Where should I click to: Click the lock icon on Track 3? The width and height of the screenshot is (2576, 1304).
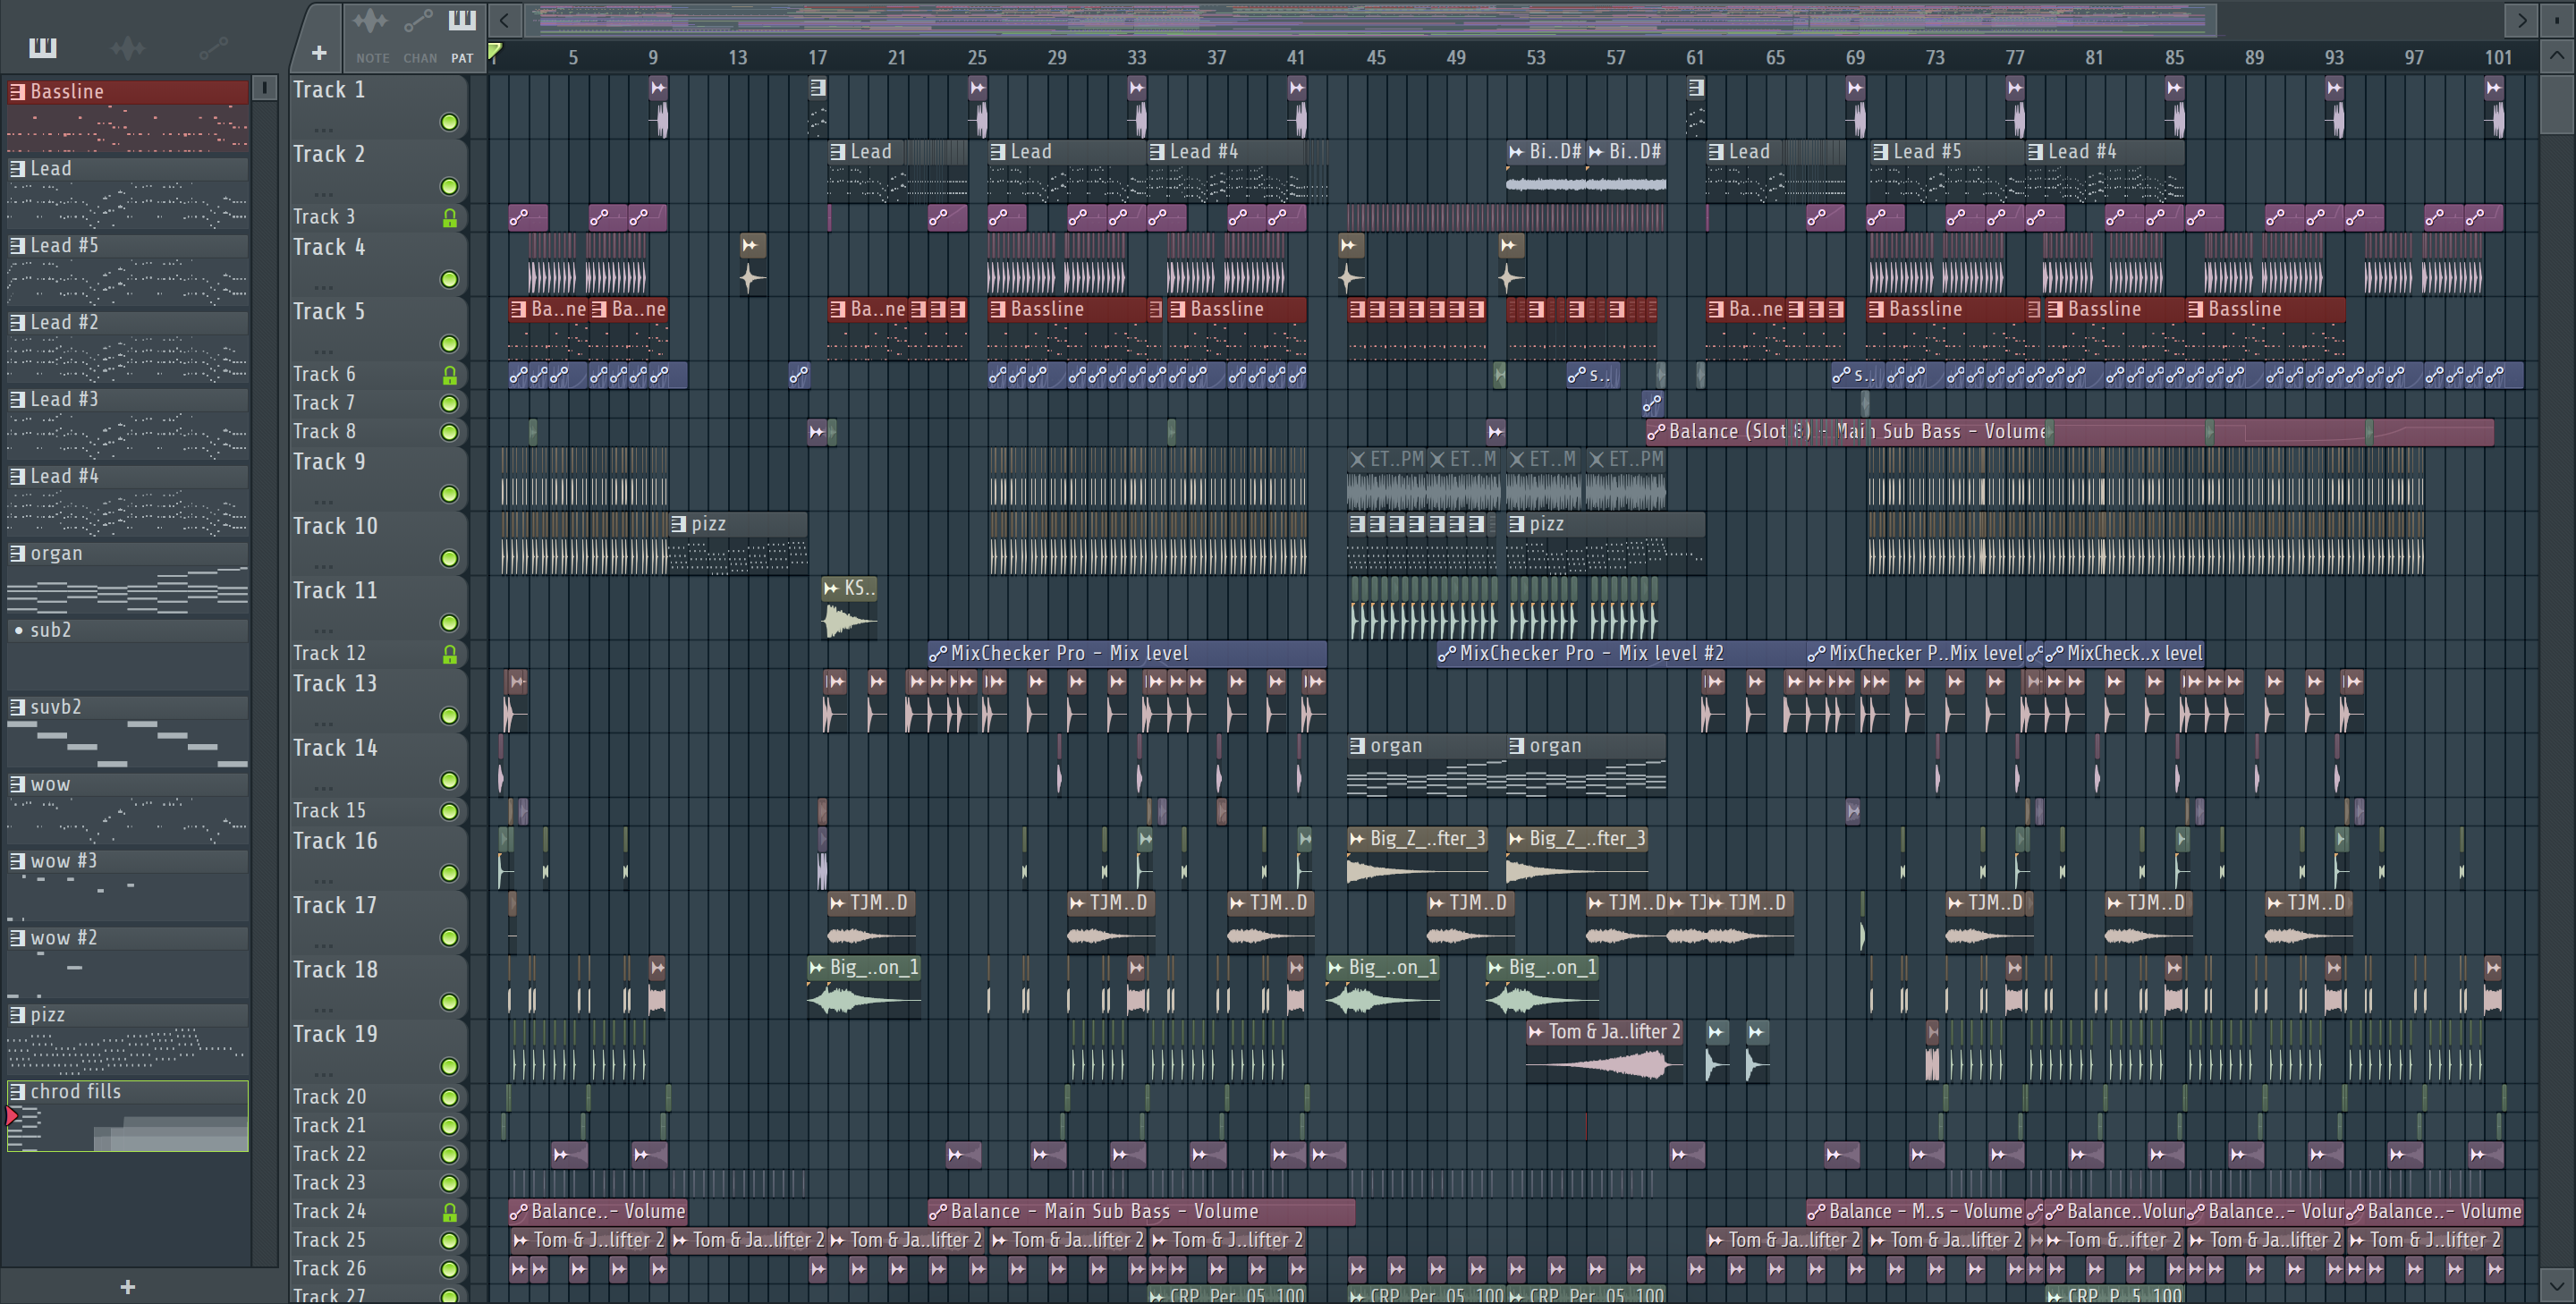pos(450,218)
